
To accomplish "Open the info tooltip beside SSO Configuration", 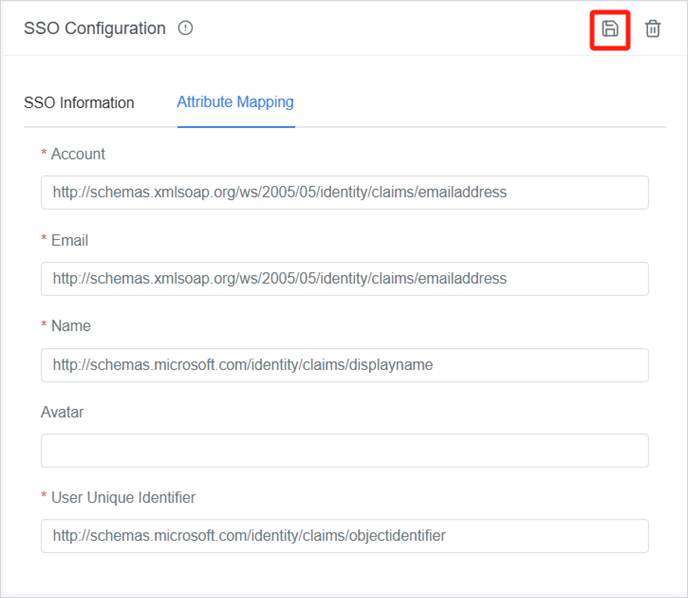I will (x=185, y=29).
